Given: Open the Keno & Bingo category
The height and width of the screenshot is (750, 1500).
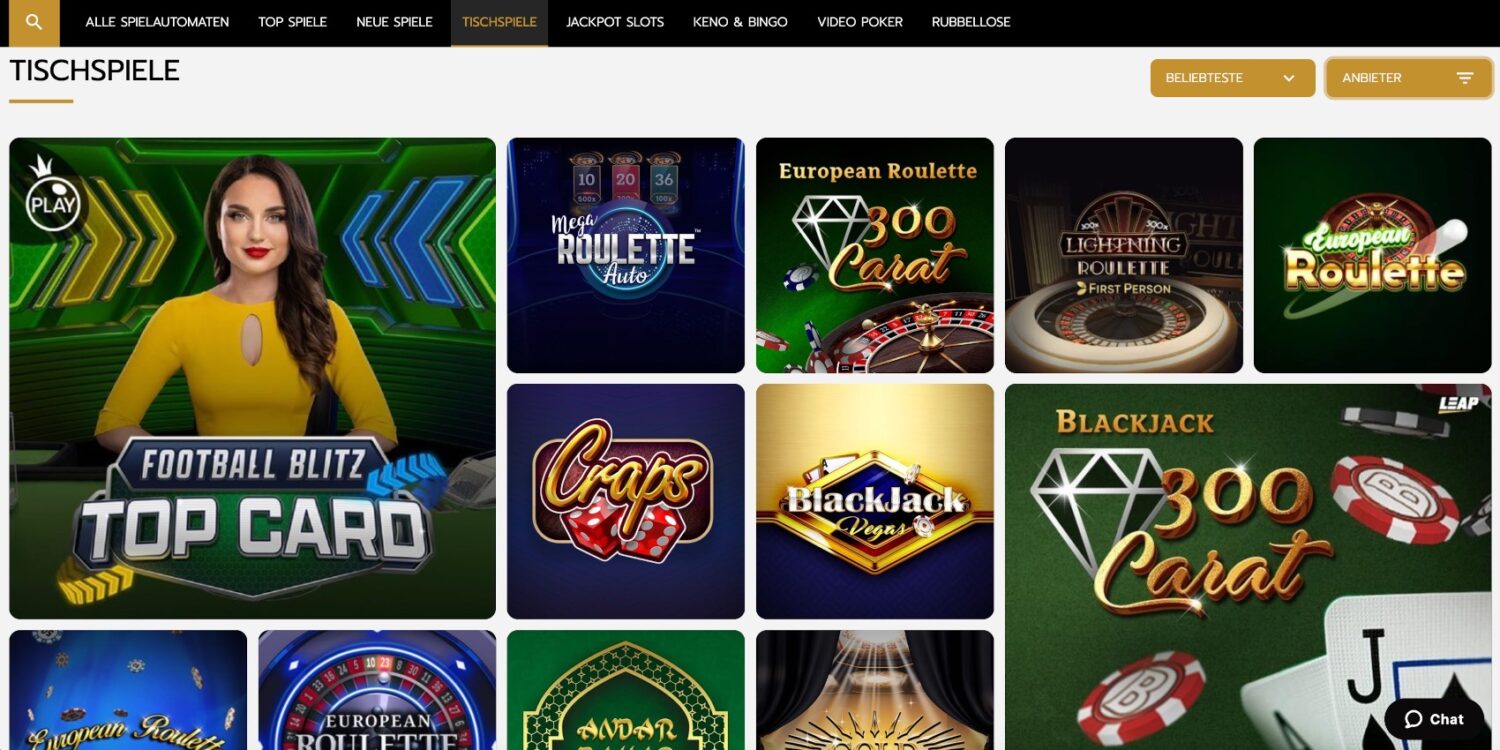Looking at the screenshot, I should pyautogui.click(x=740, y=22).
